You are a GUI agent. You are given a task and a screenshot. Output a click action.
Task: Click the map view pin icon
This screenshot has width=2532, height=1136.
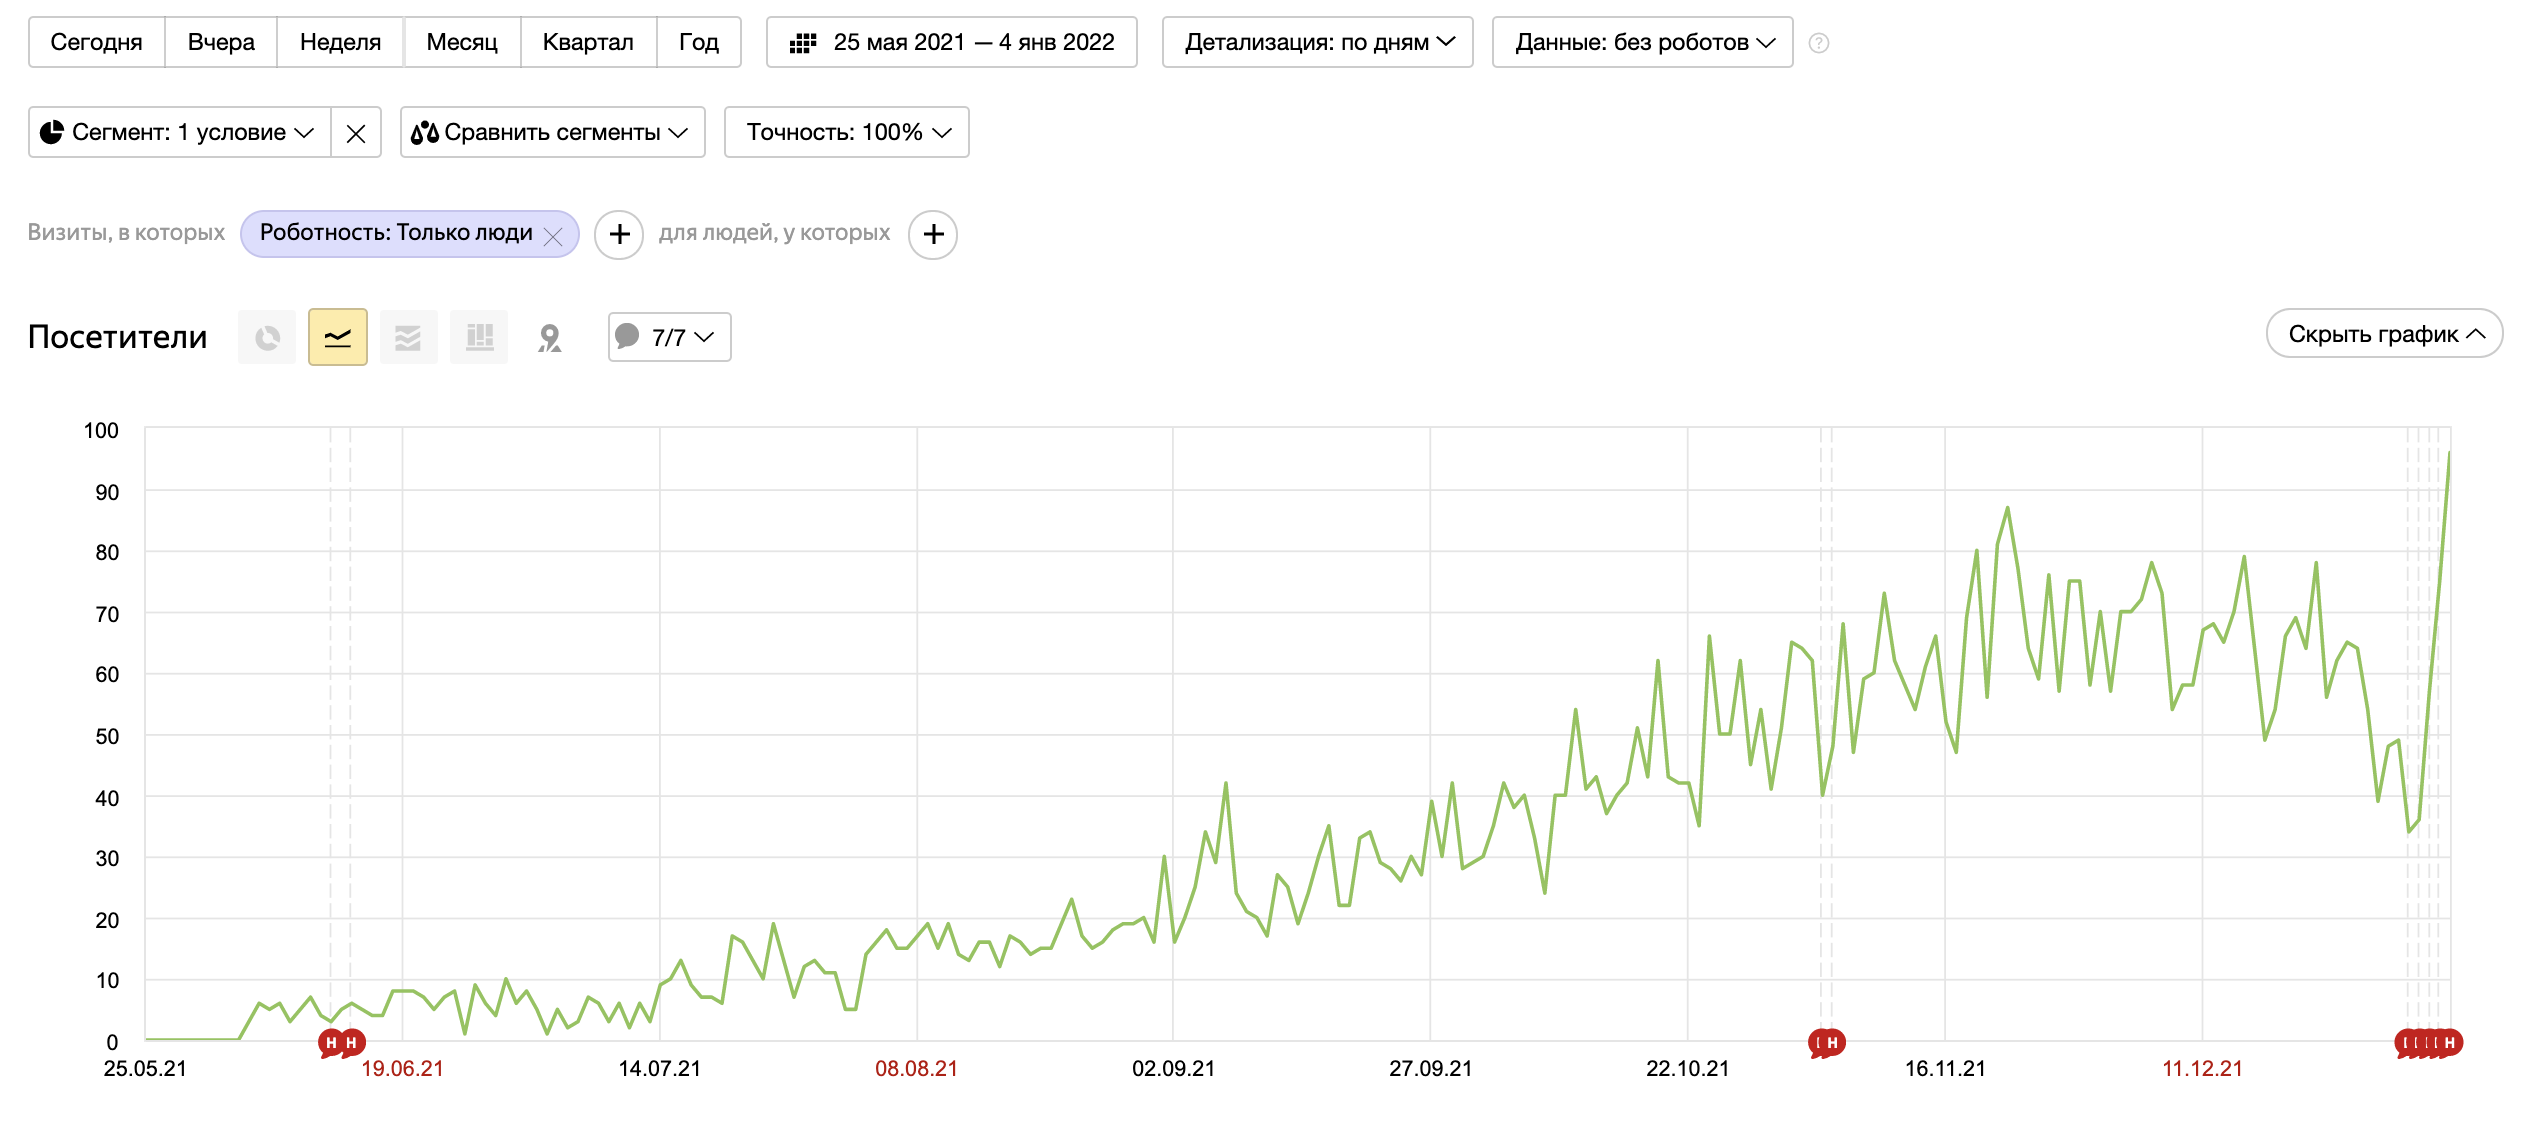pos(549,338)
